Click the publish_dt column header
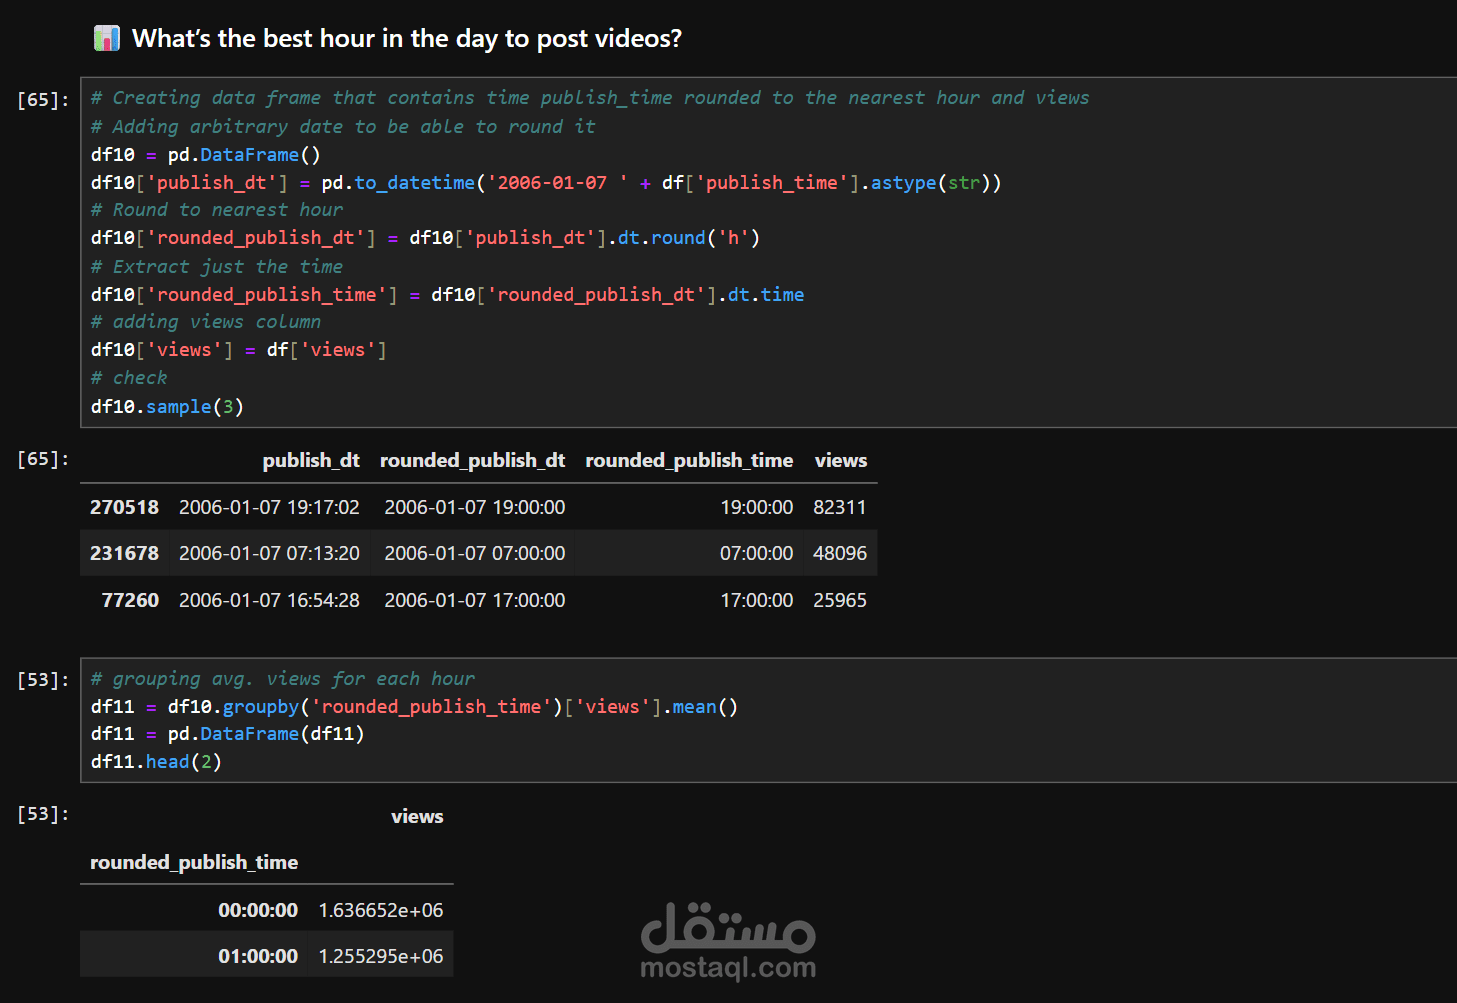This screenshot has height=1003, width=1457. point(311,460)
